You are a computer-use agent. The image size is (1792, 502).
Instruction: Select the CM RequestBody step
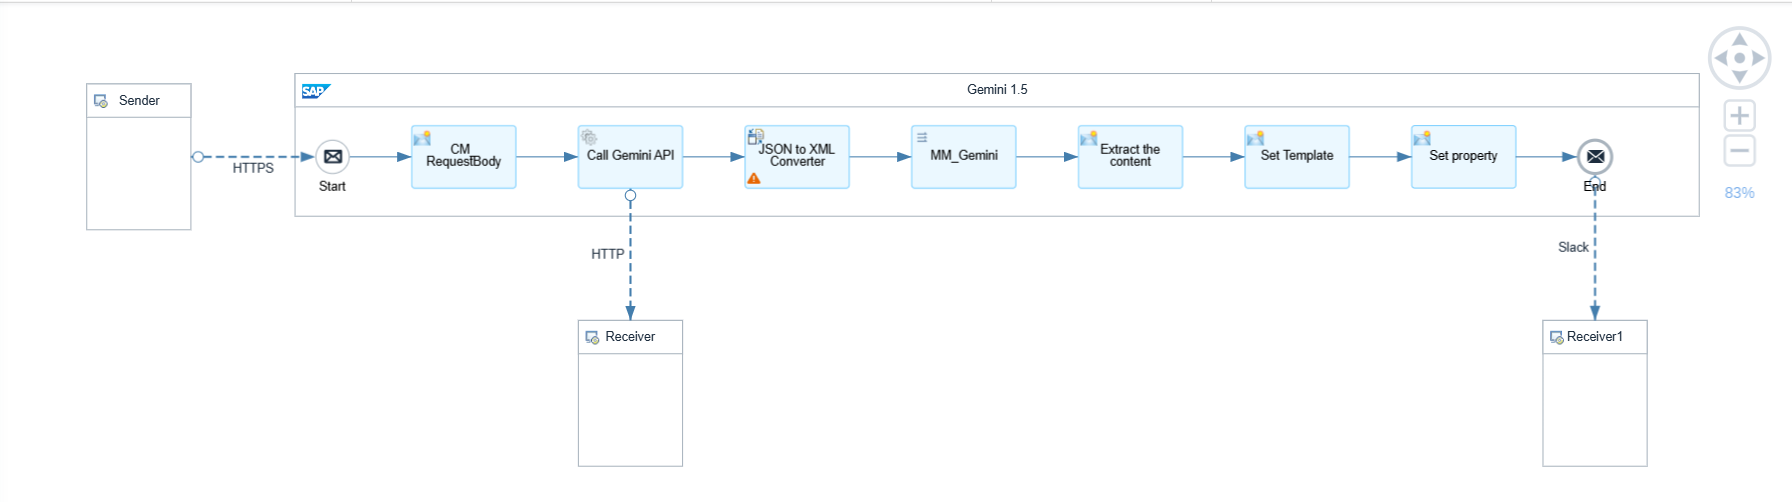point(464,156)
